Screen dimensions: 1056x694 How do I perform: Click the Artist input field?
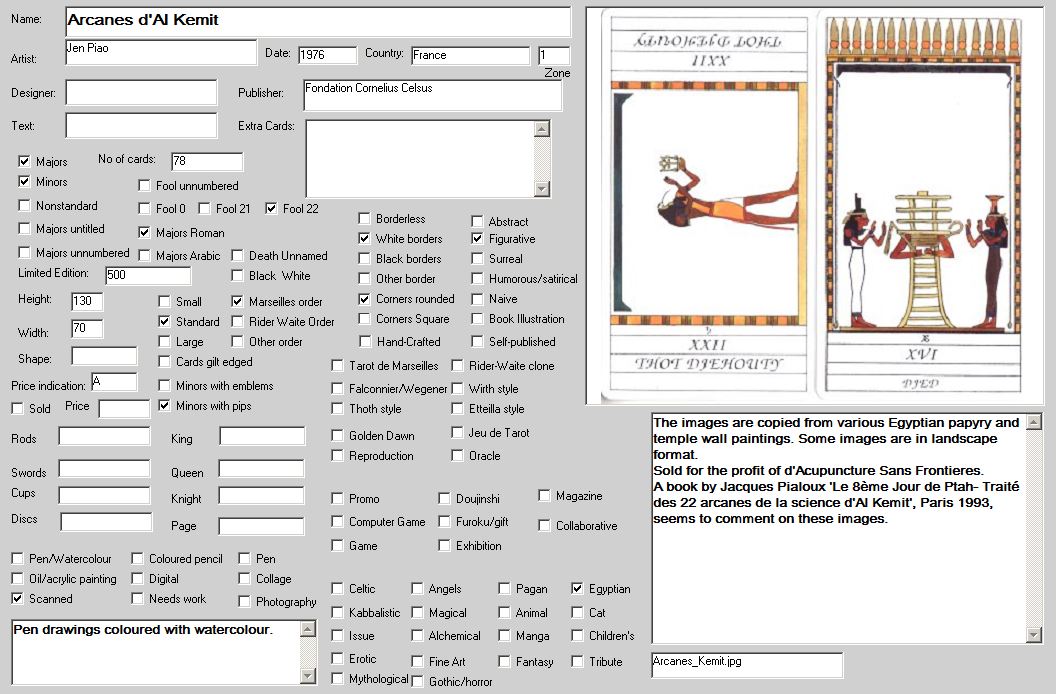pos(160,53)
